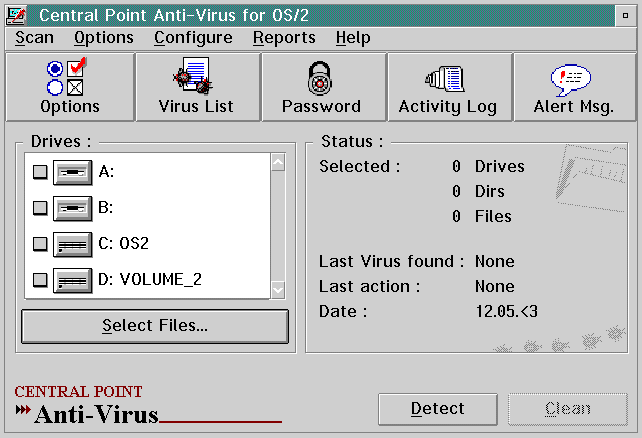Image resolution: width=642 pixels, height=438 pixels.
Task: Click the hard disk icon for C: OS2
Action: click(72, 244)
